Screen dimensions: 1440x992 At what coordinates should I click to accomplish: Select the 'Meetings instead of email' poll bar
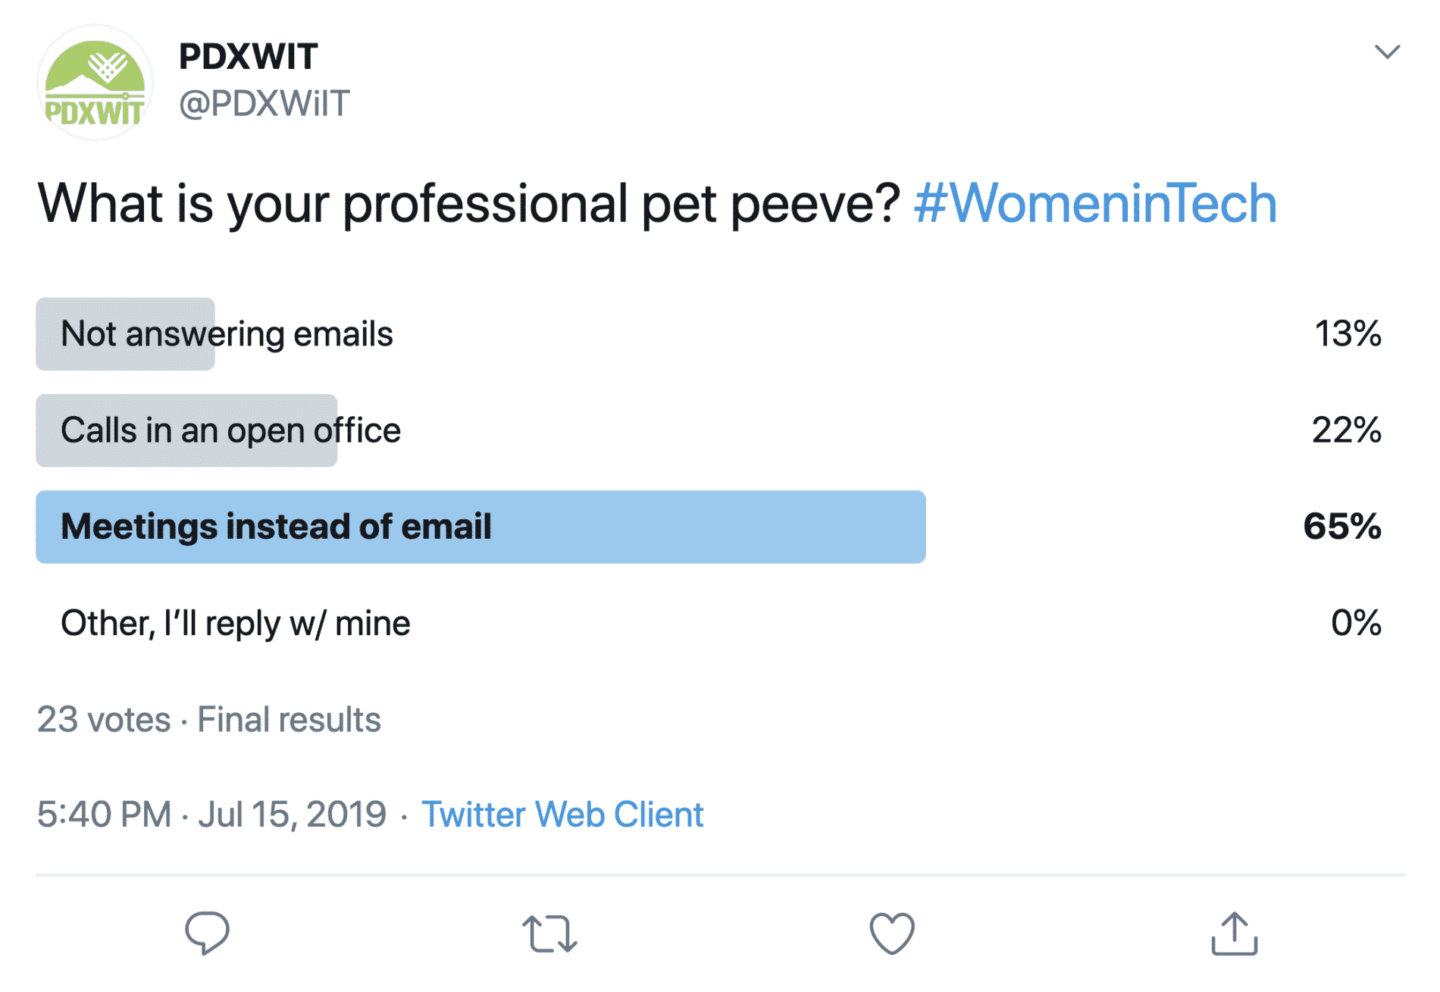pyautogui.click(x=480, y=527)
